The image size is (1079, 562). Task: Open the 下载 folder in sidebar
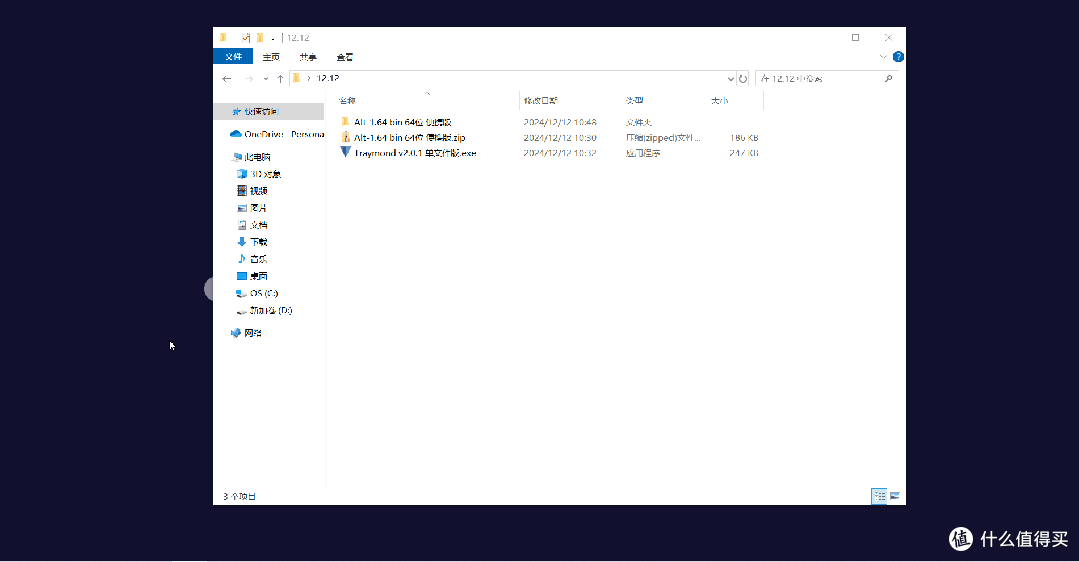point(252,242)
